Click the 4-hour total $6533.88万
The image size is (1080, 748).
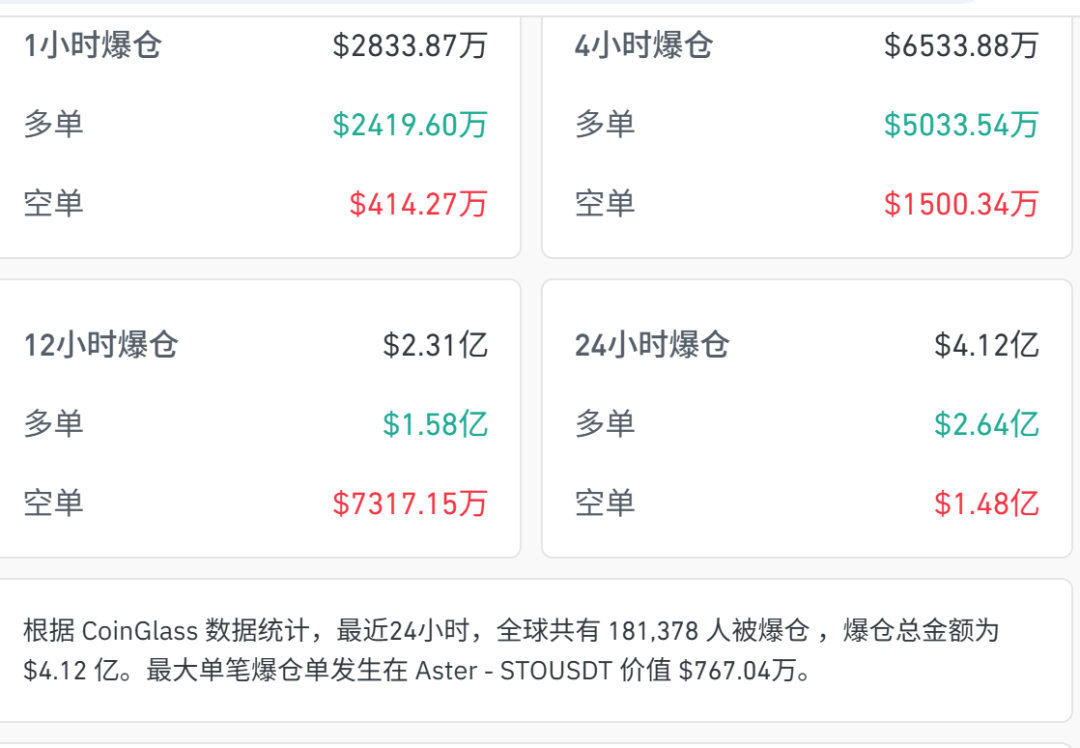pos(961,45)
